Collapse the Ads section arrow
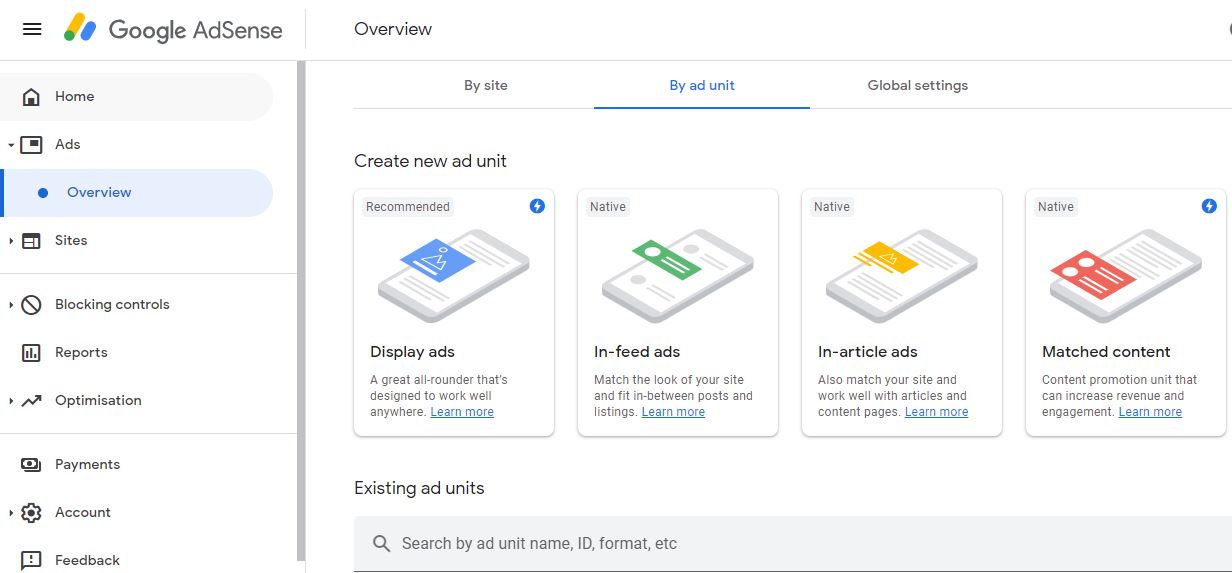 coord(11,145)
